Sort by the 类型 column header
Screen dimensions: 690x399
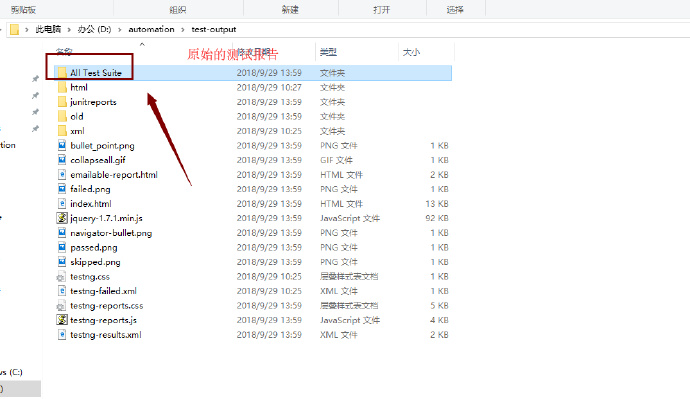coord(328,52)
